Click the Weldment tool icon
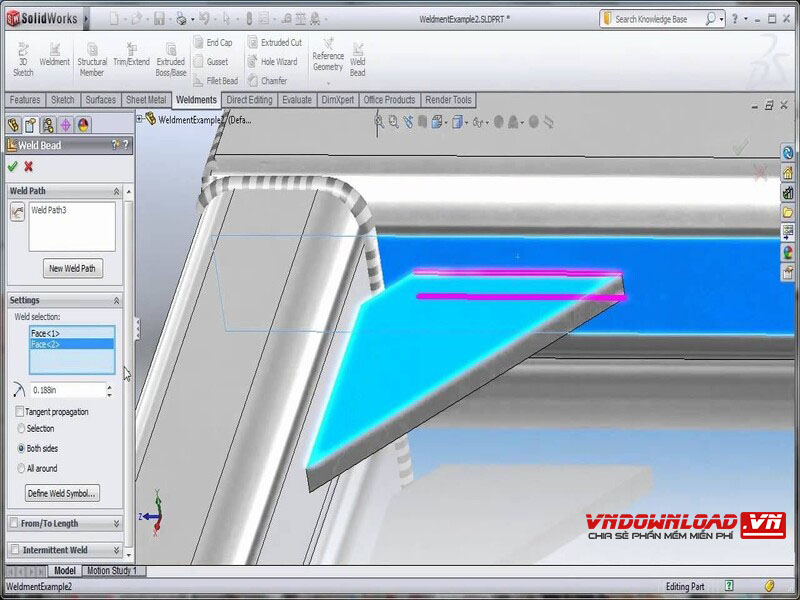 point(54,55)
